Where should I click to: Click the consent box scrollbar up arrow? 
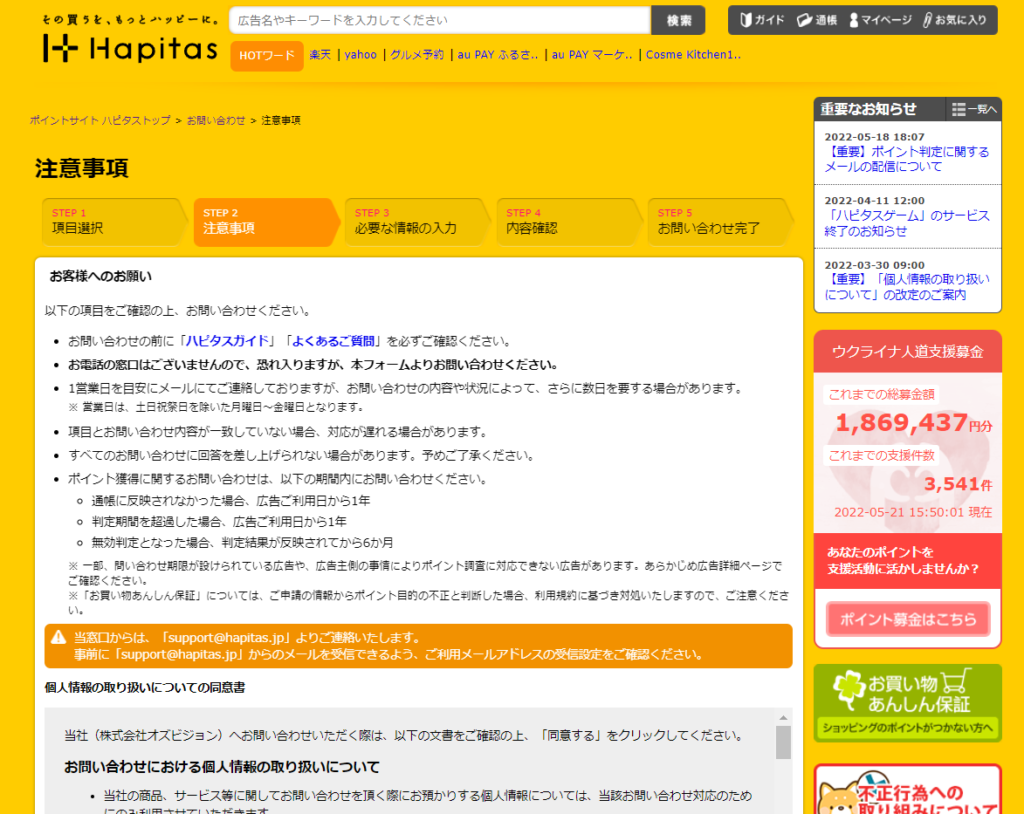[x=783, y=718]
